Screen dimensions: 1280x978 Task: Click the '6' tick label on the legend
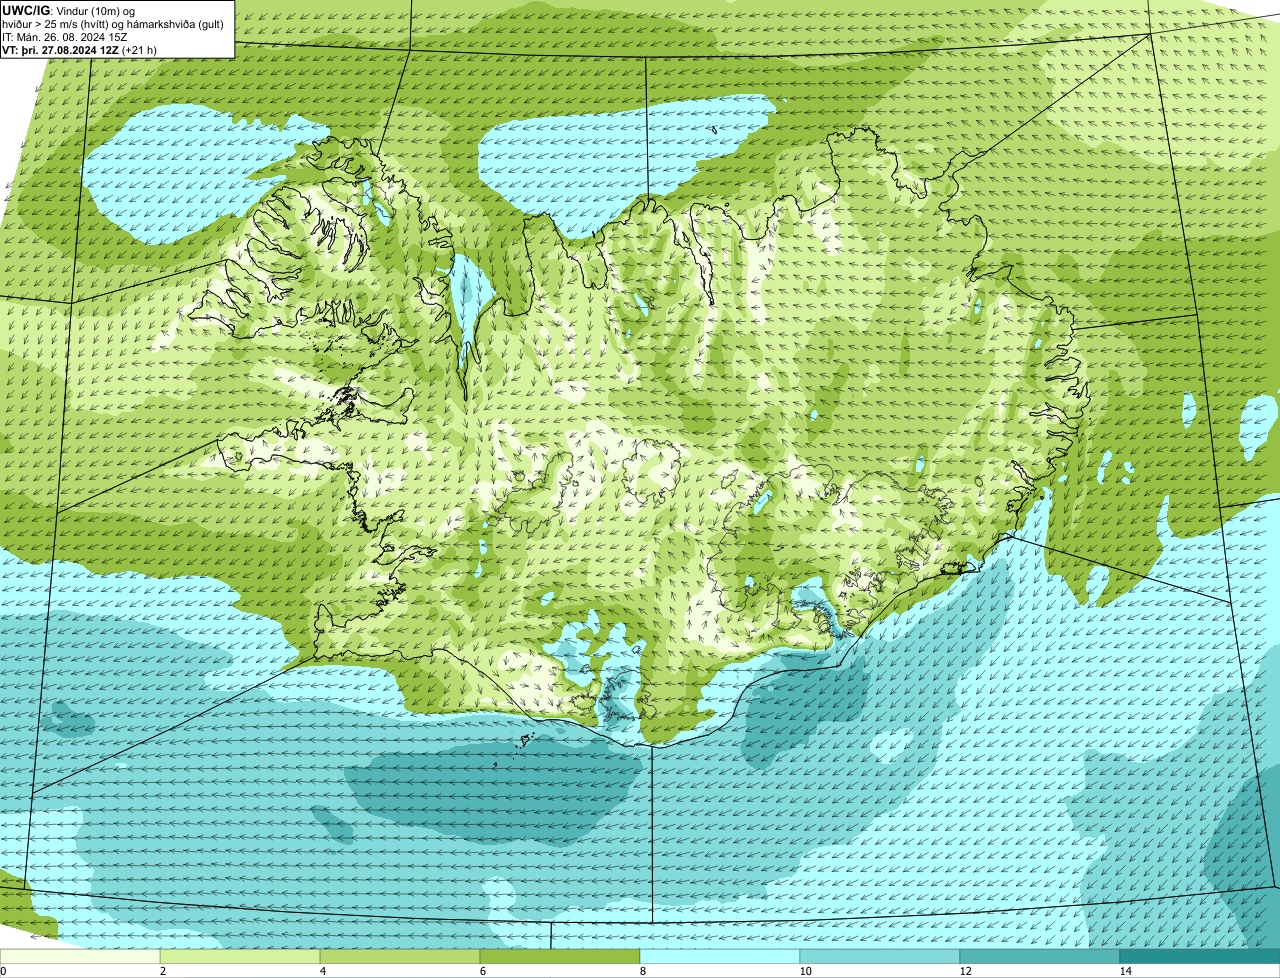coord(482,971)
